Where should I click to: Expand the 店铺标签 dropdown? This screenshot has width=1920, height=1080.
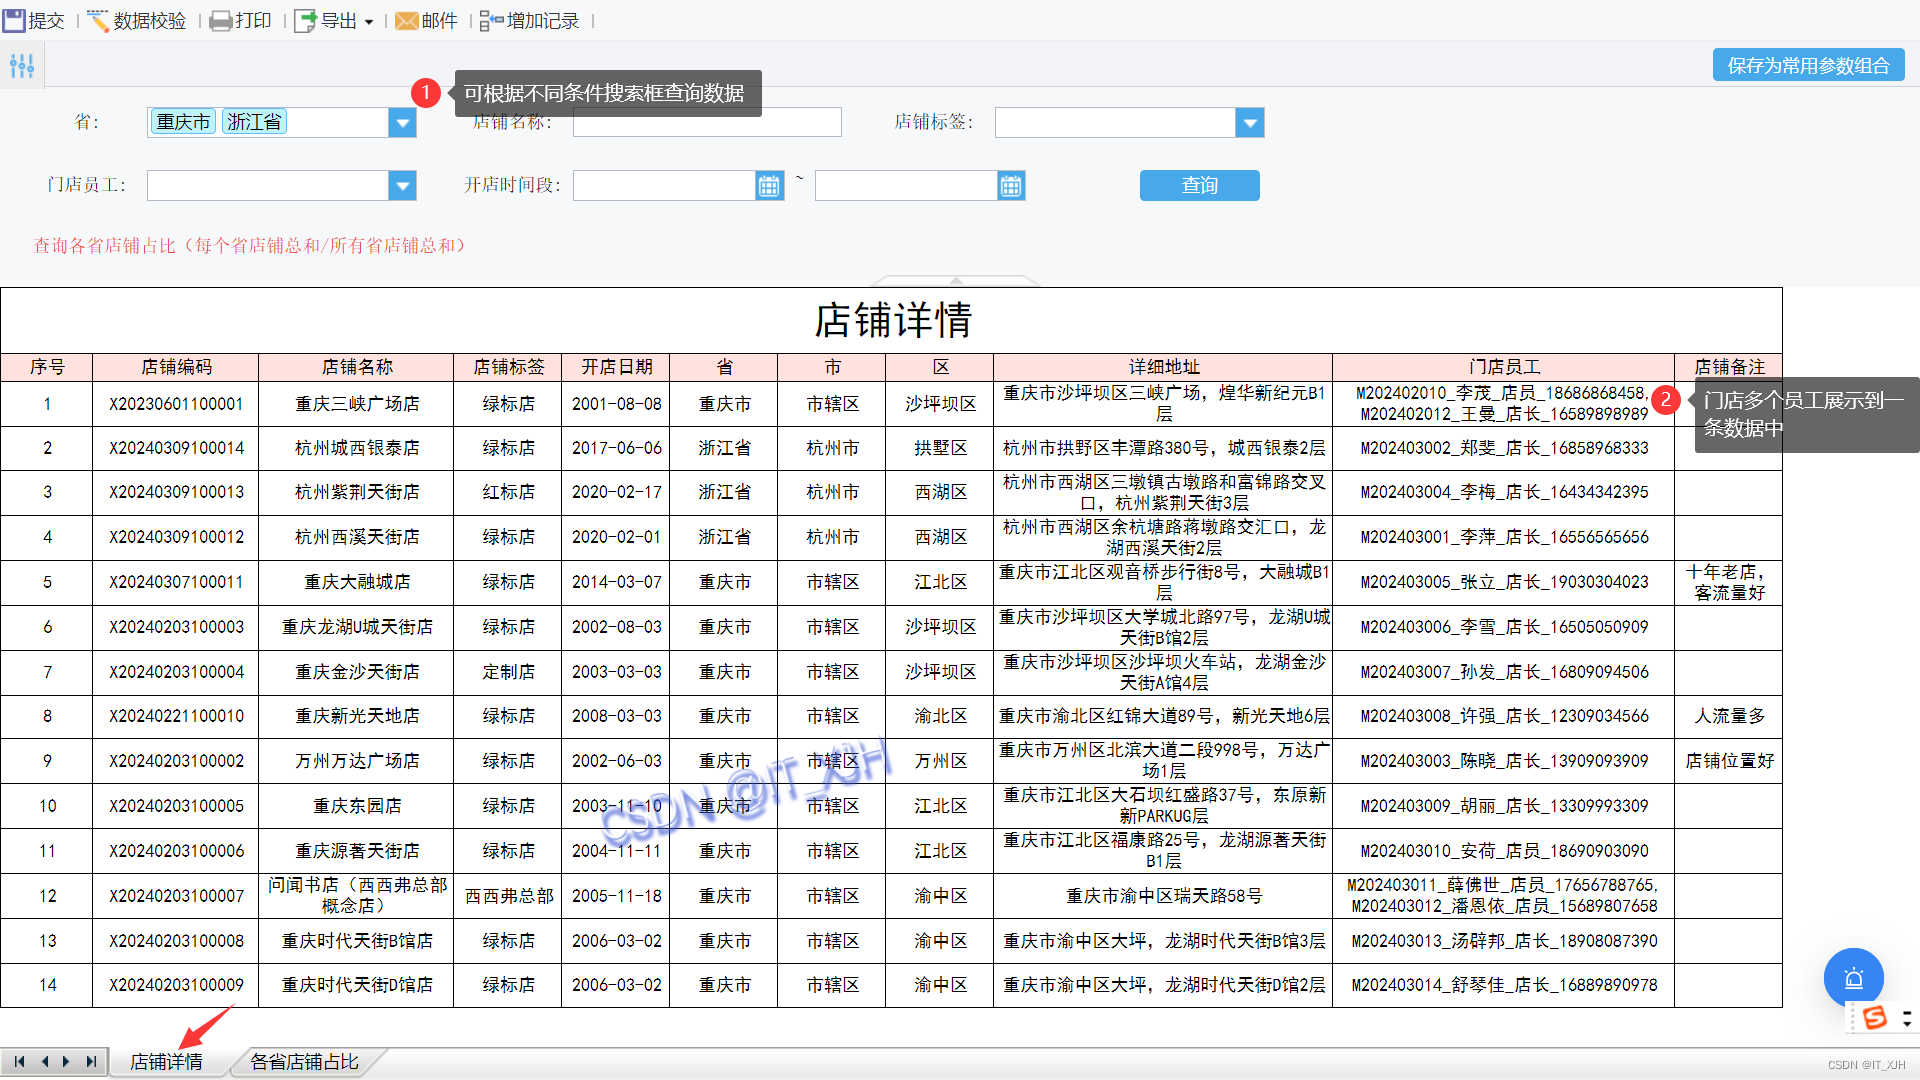click(1250, 123)
